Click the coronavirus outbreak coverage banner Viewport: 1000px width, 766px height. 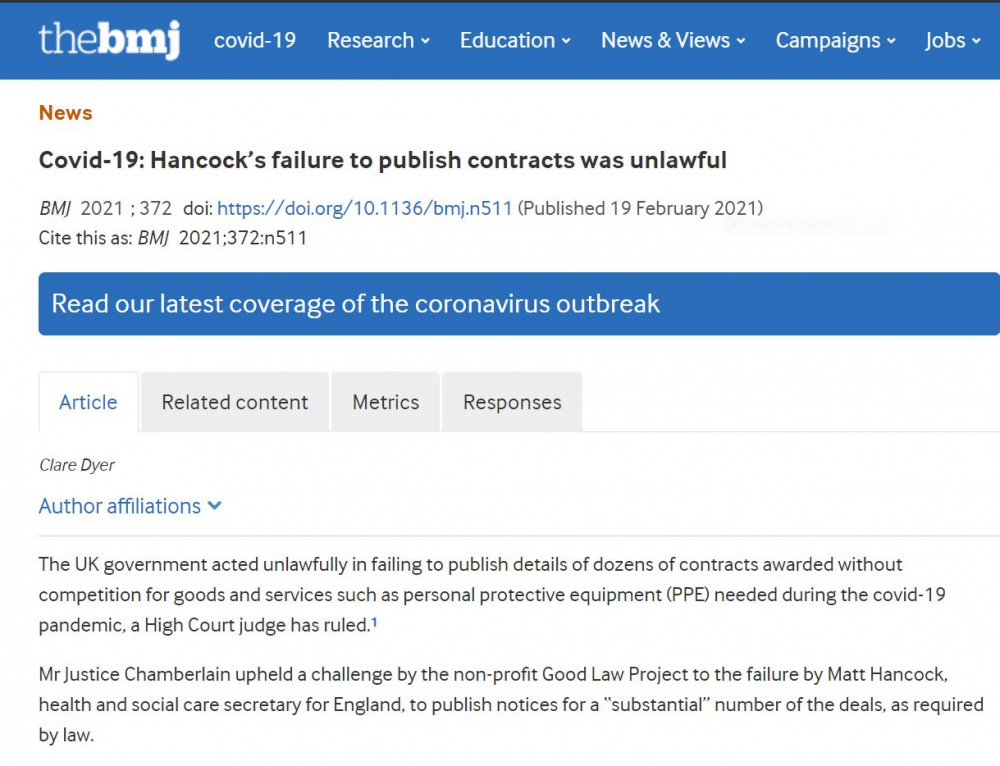coord(519,304)
